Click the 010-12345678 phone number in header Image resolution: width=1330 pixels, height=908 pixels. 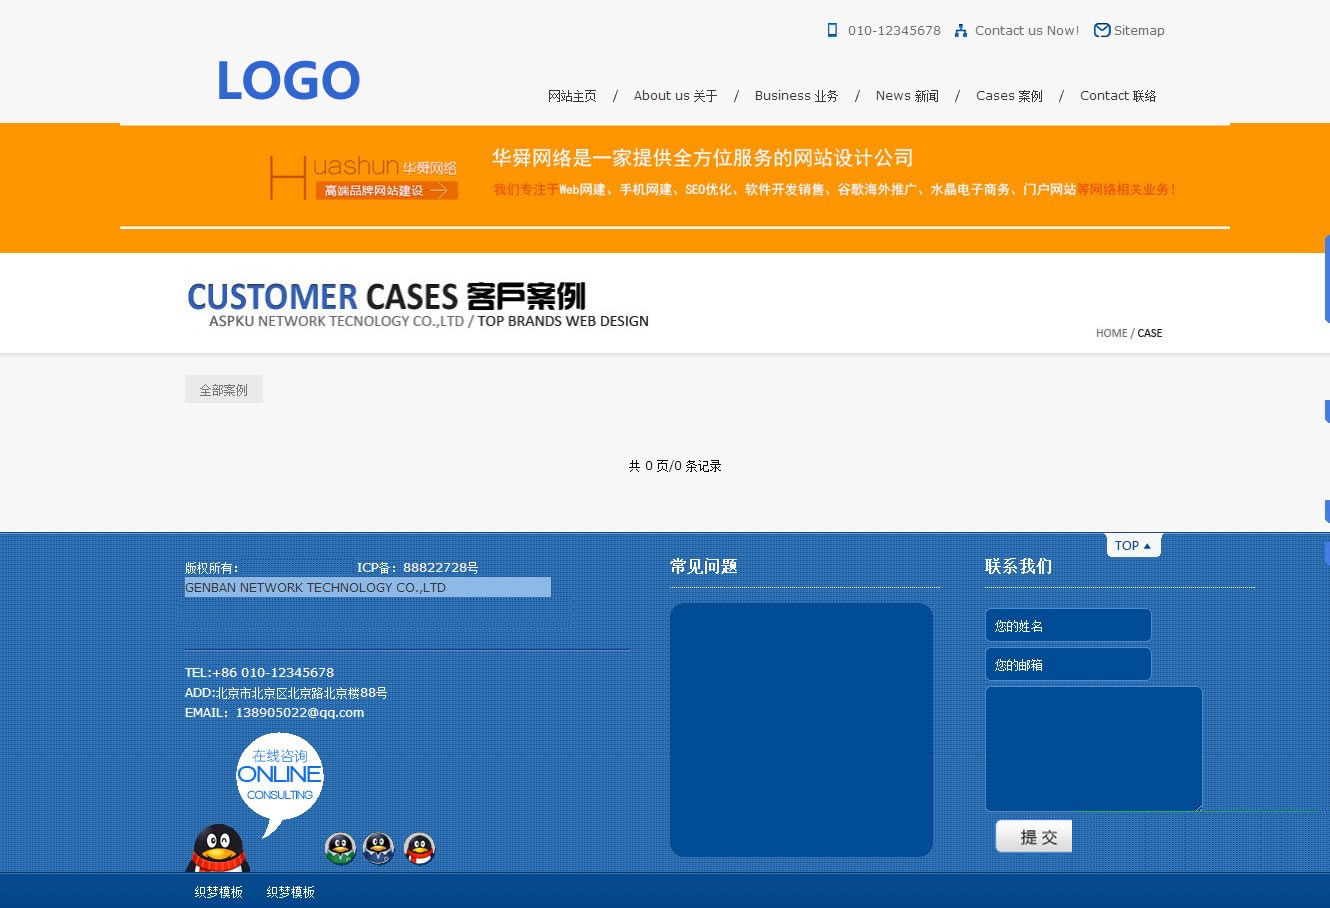[894, 31]
